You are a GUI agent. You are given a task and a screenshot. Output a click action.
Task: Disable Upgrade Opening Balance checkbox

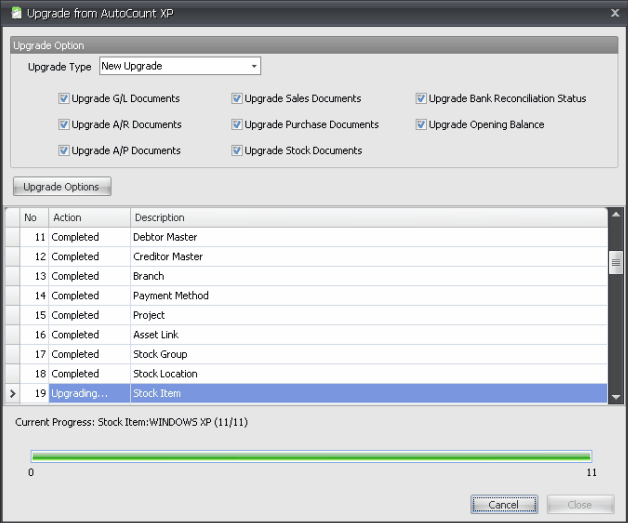point(421,125)
